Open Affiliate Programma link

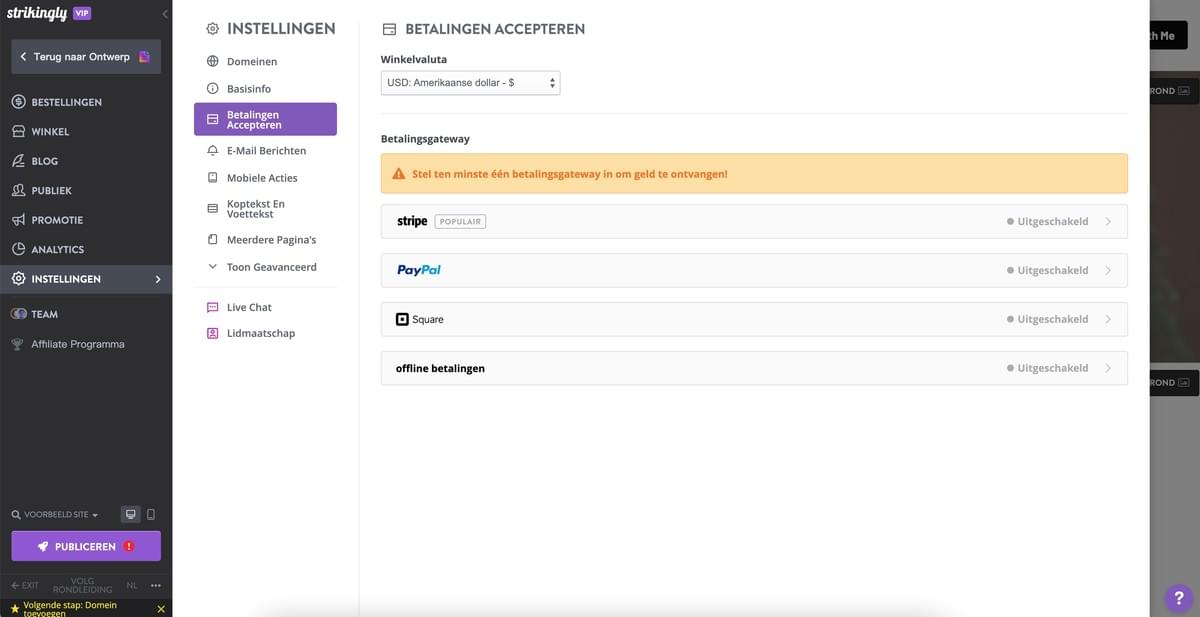[78, 344]
